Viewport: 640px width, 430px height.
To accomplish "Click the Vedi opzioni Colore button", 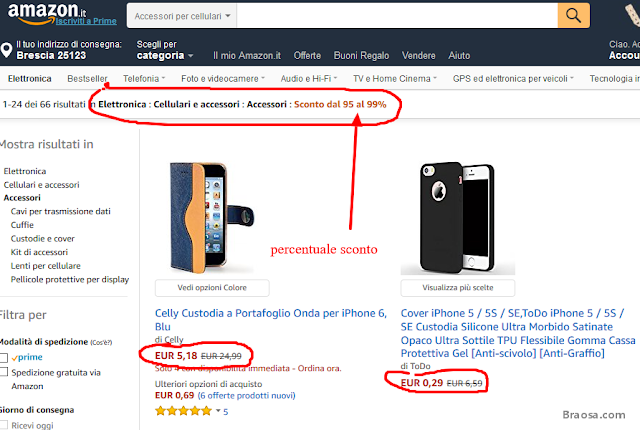I will [x=210, y=288].
